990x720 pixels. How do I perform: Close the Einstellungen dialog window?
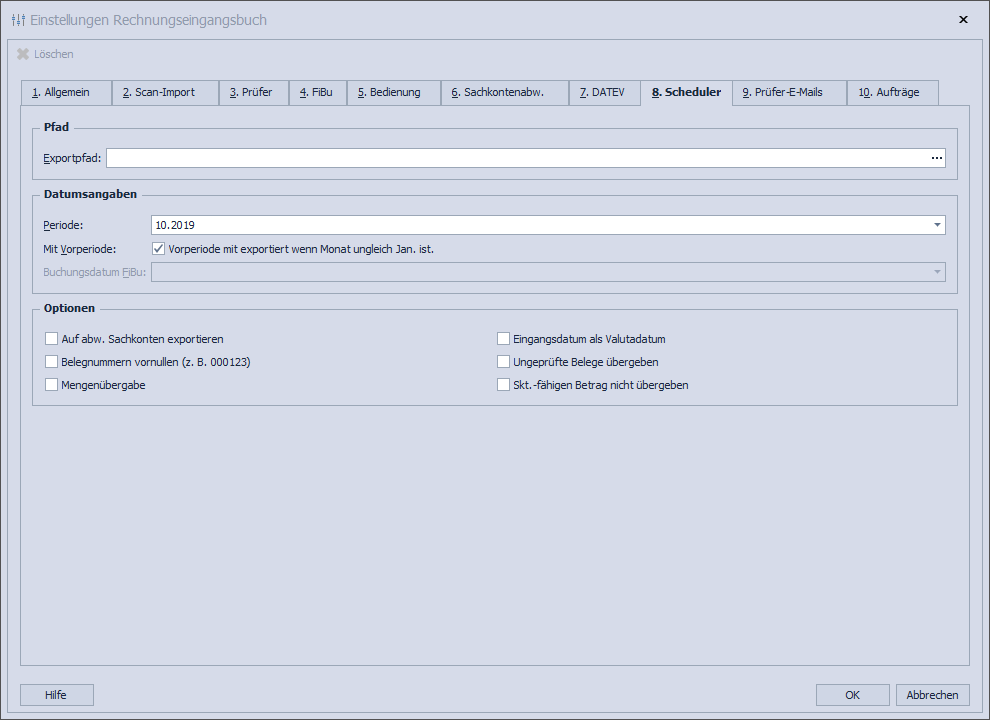[x=963, y=20]
